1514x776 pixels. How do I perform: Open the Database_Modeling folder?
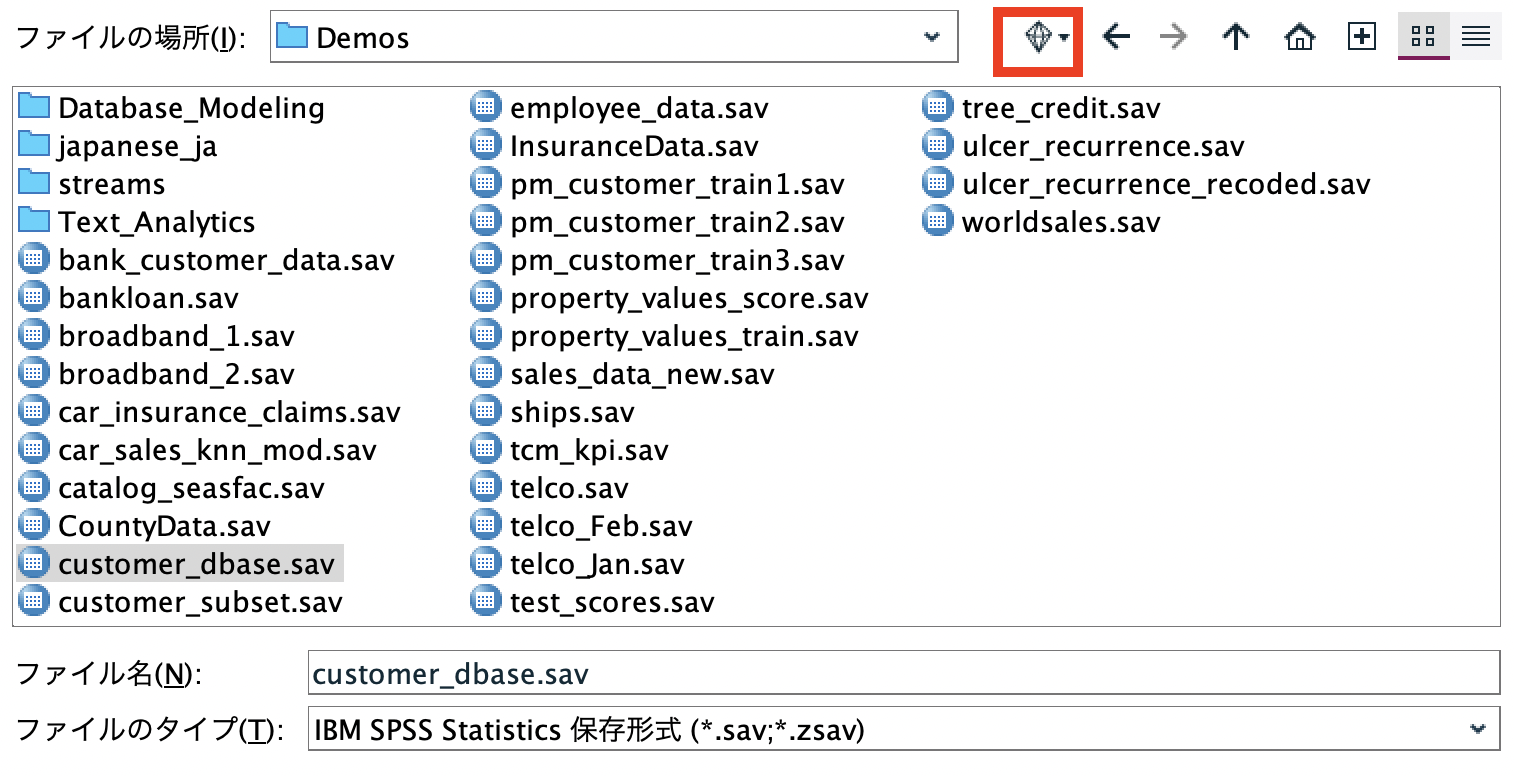click(x=172, y=108)
